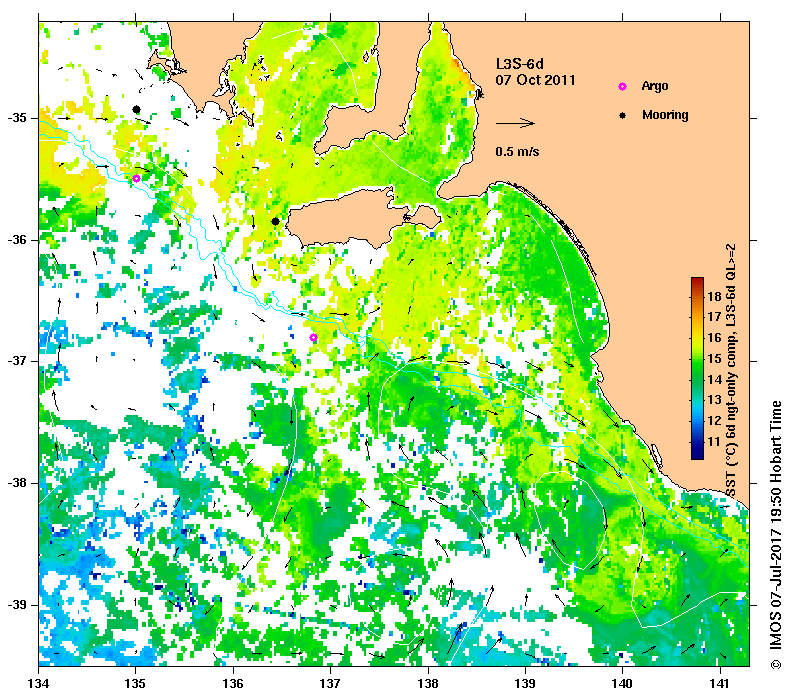The image size is (791, 700).
Task: Click the colorbar value '16'
Action: coord(714,337)
